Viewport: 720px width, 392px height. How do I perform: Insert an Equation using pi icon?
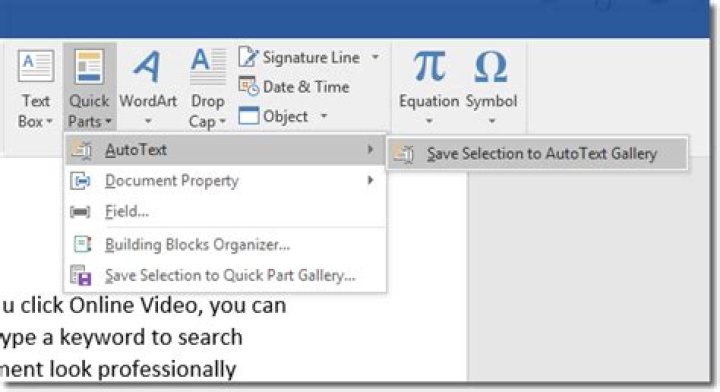click(429, 67)
